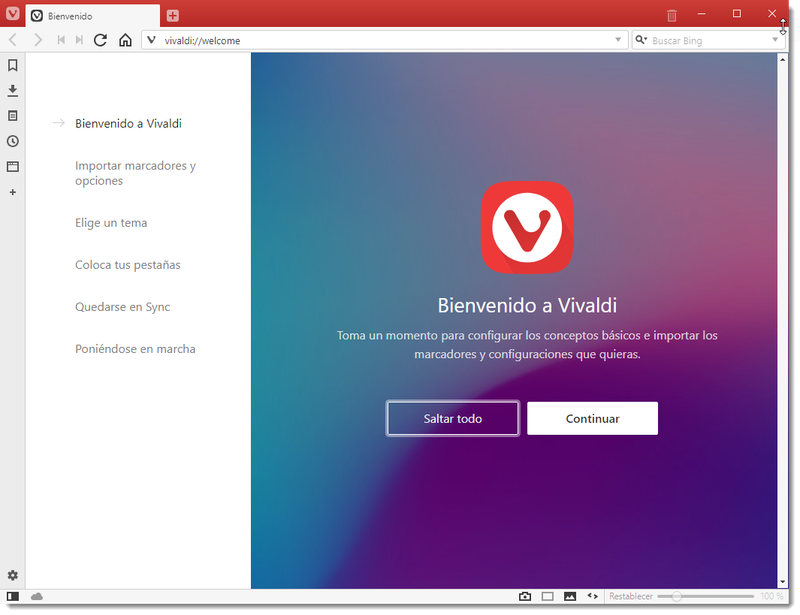Viewport: 800px width, 615px height.
Task: Toggle the side panel visibility
Action: point(15,595)
